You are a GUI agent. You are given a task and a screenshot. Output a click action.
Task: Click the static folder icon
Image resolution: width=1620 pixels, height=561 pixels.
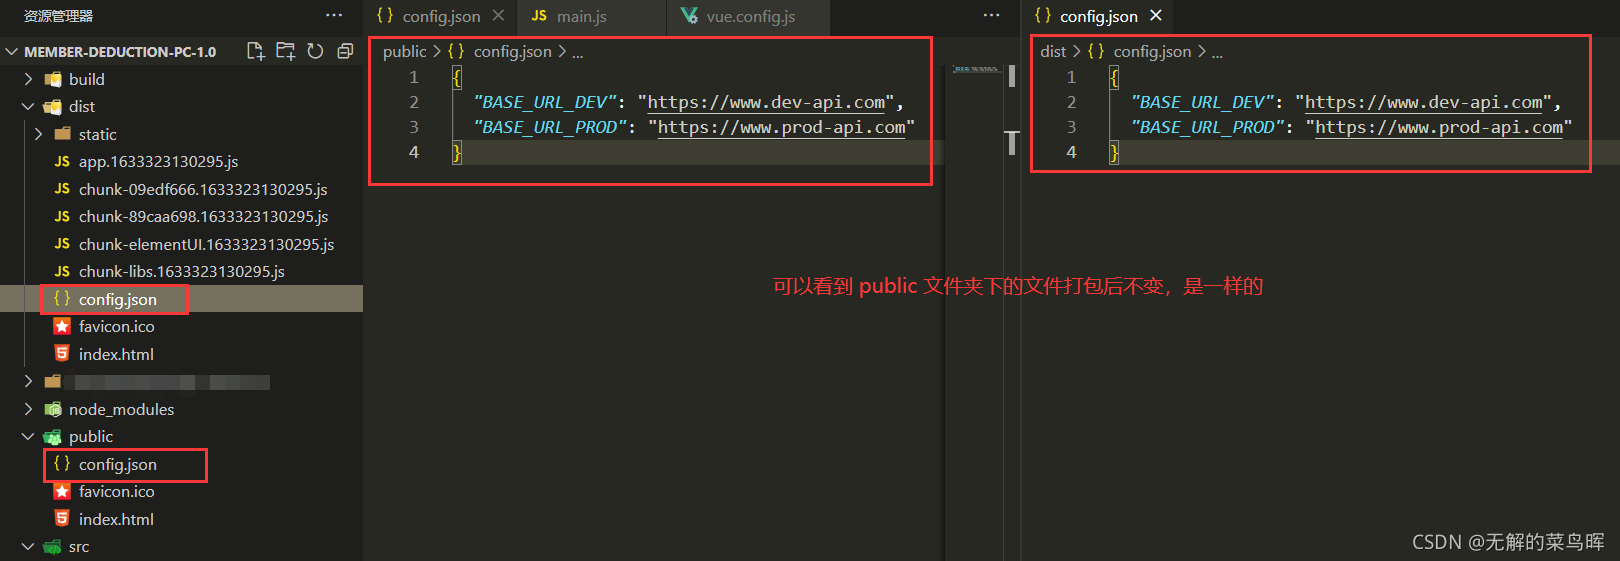coord(63,134)
